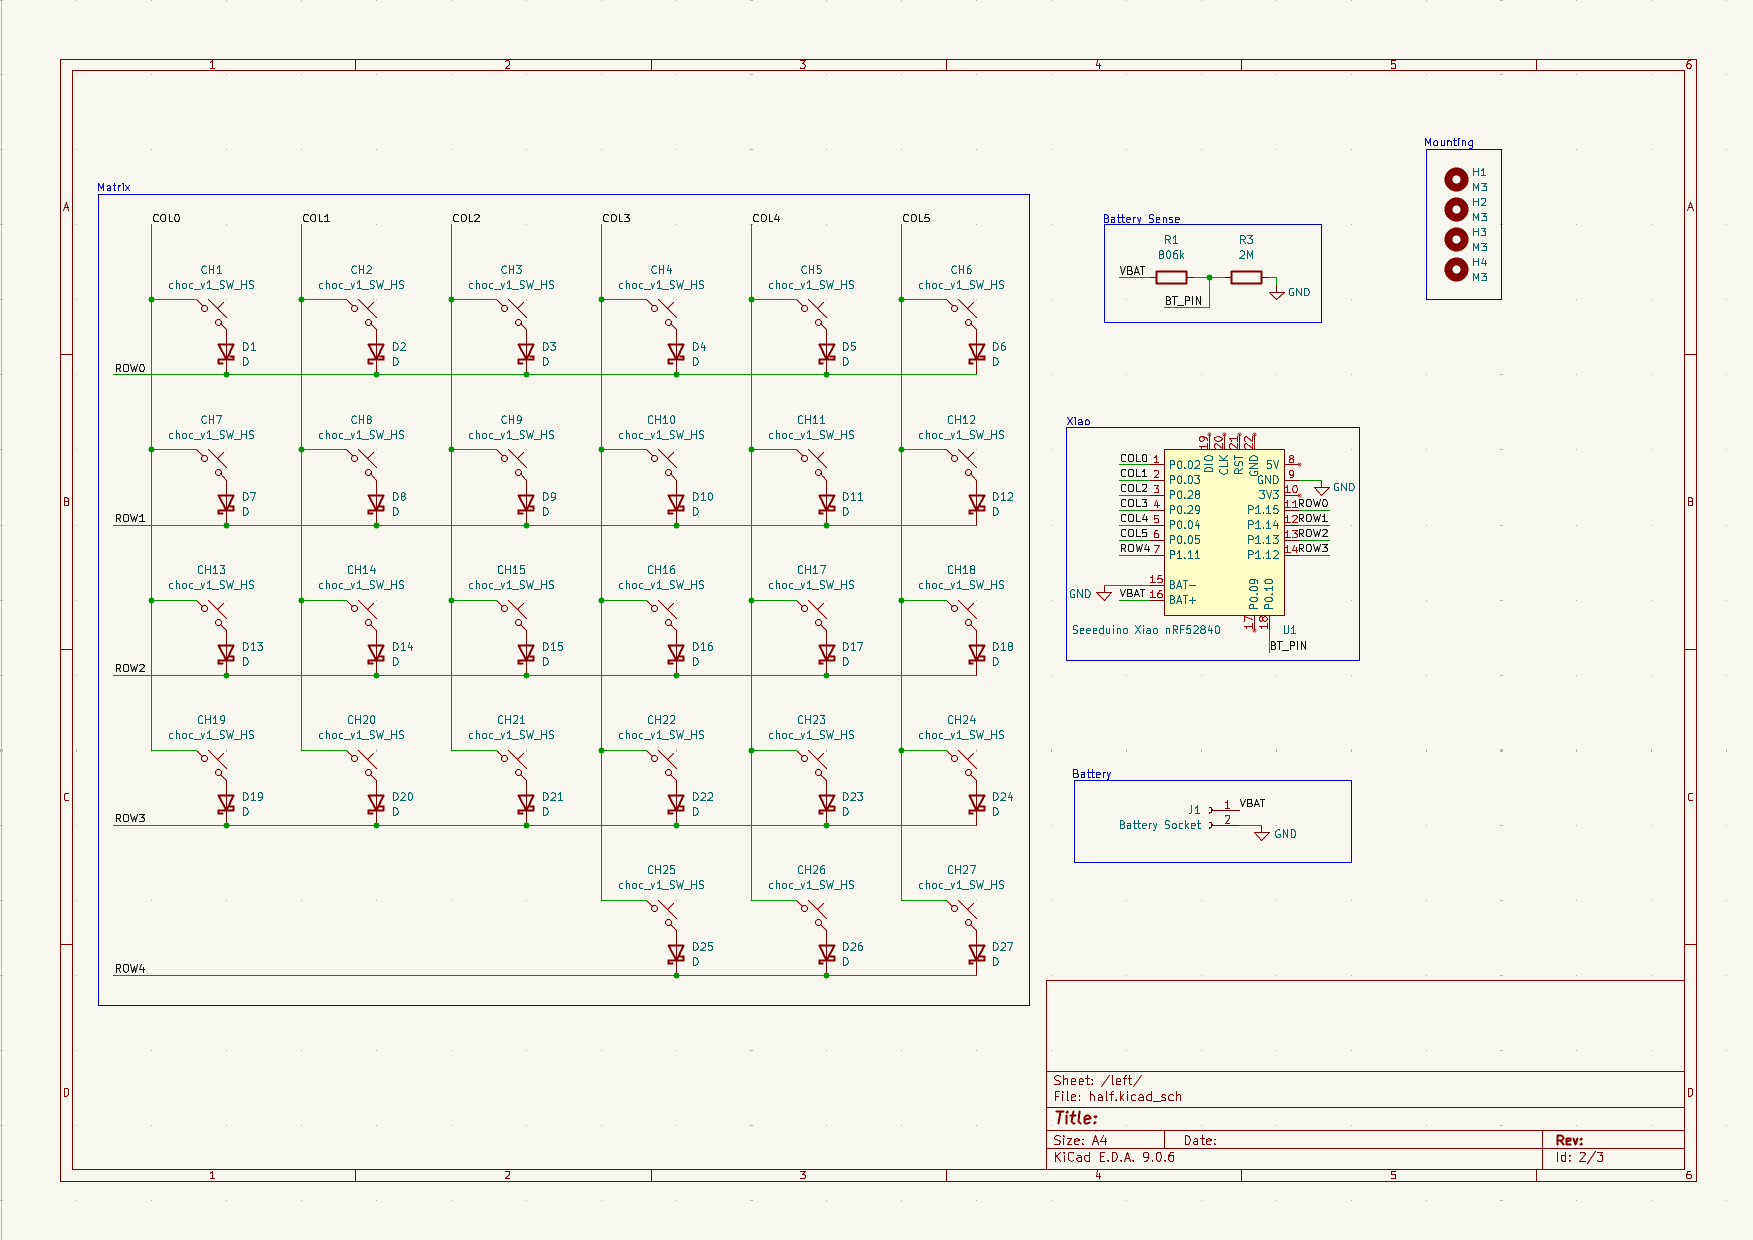Screen dimensions: 1753x1240
Task: Click the CH1 switch symbol
Action: (214, 310)
